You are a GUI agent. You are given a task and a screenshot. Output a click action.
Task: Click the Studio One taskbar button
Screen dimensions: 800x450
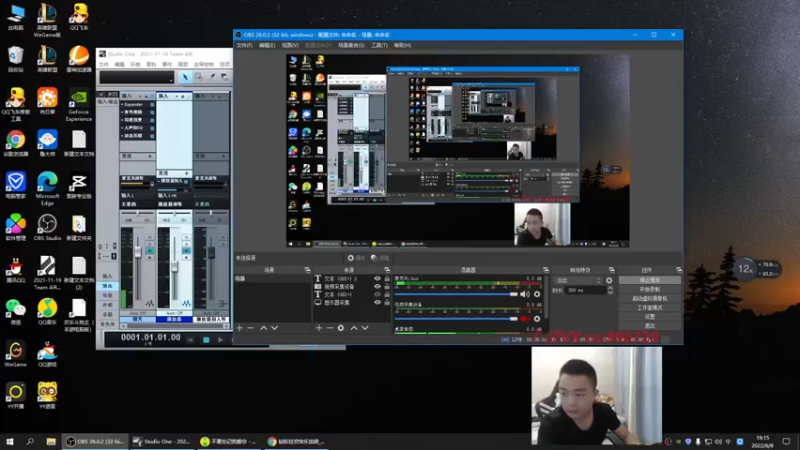(x=162, y=441)
